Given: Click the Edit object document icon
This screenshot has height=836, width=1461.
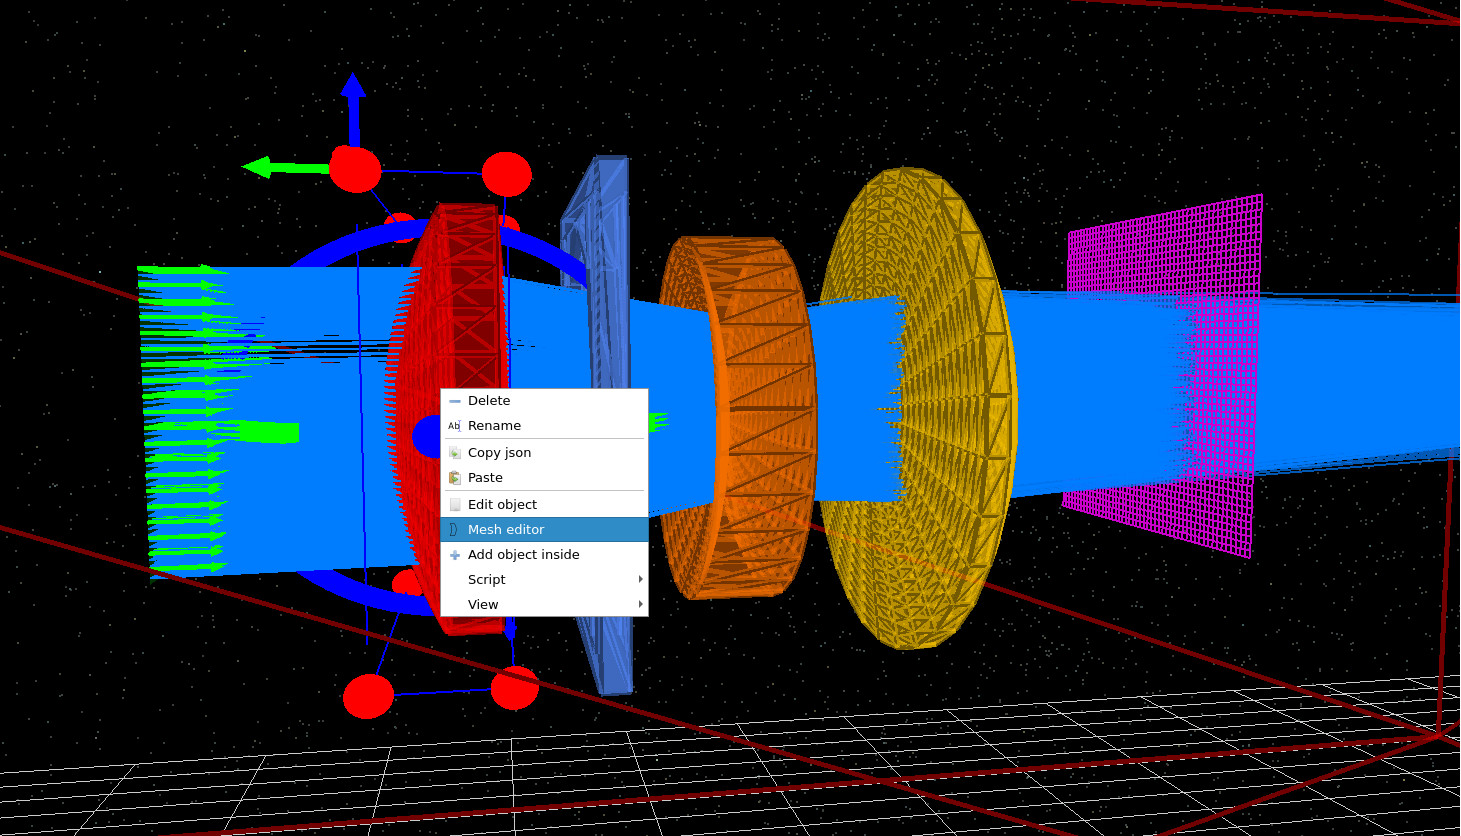Looking at the screenshot, I should (x=454, y=504).
